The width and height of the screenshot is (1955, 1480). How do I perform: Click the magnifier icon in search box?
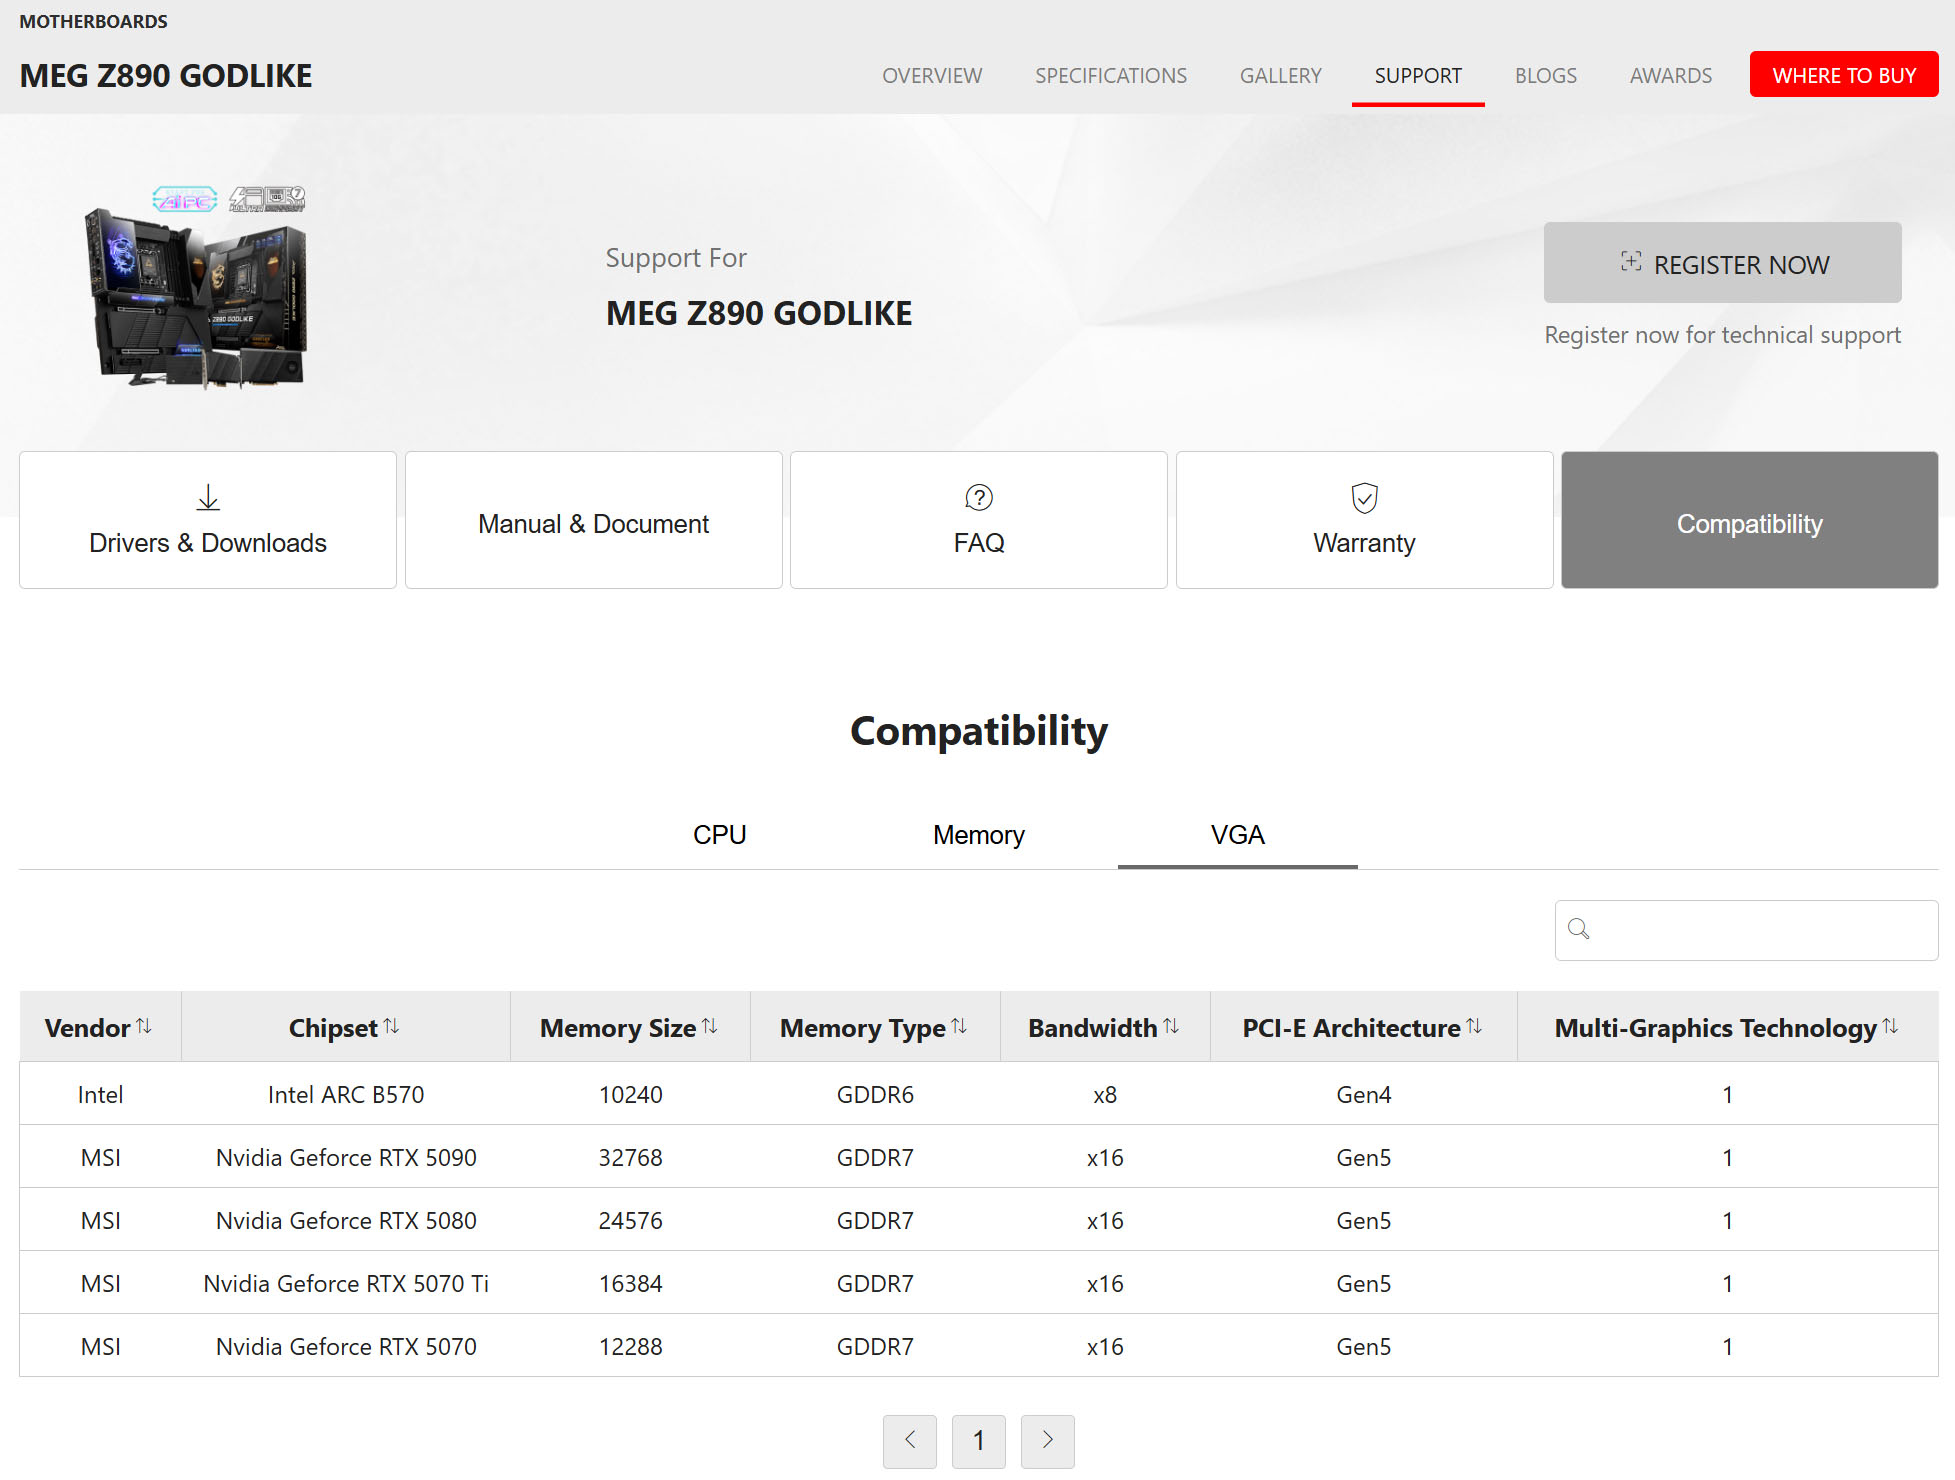[1579, 929]
